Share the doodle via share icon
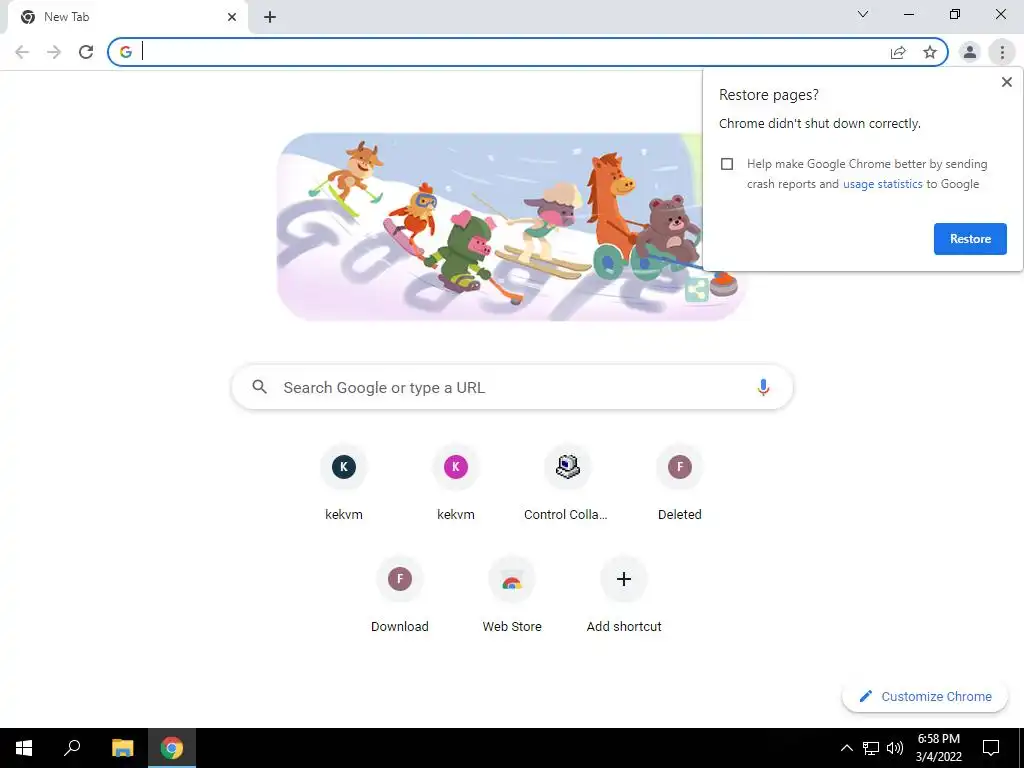Screen dimensions: 1024x768 coord(697,289)
